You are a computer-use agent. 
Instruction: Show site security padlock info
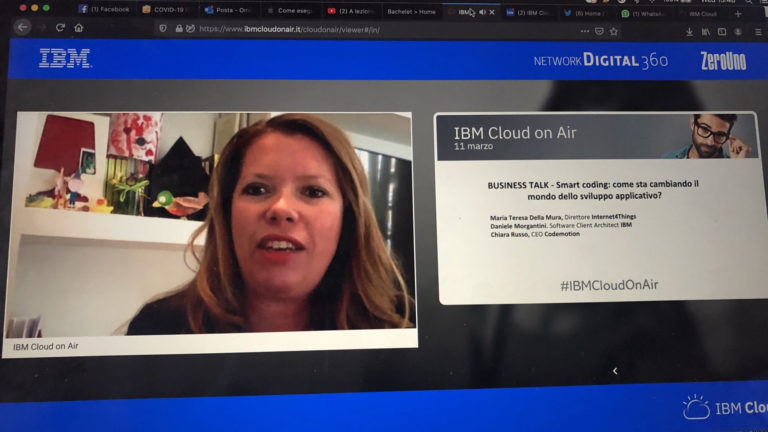[179, 29]
